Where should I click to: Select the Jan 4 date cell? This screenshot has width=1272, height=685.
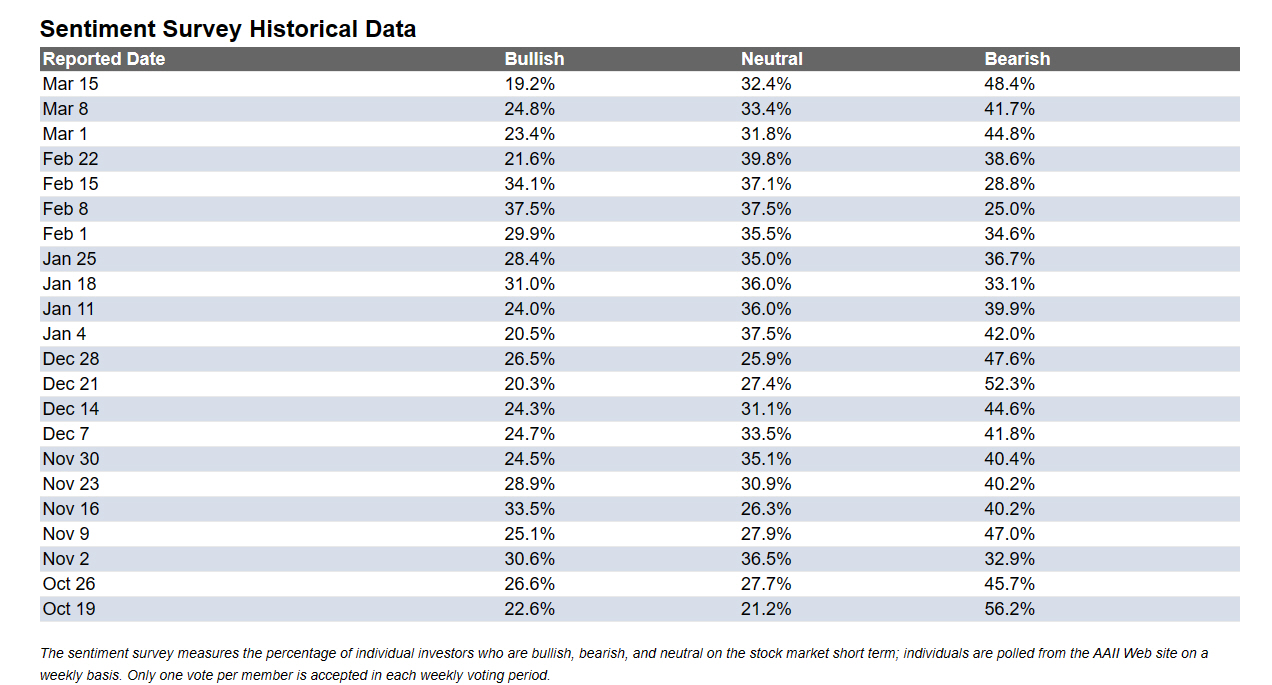click(x=64, y=334)
